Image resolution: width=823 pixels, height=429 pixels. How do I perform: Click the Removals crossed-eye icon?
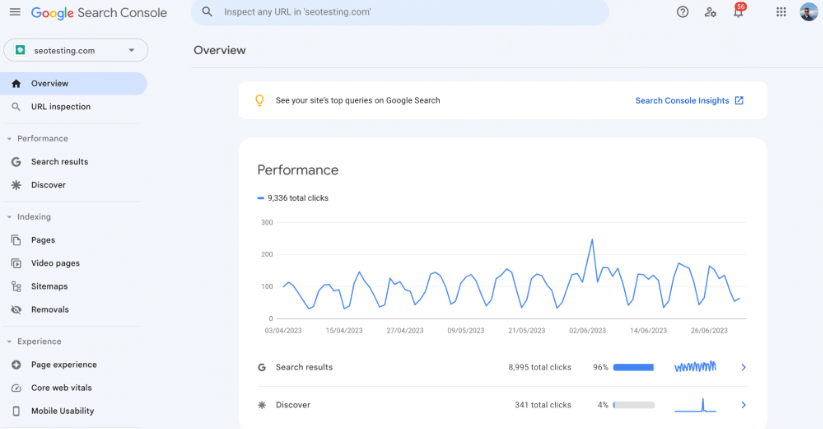pyautogui.click(x=16, y=309)
